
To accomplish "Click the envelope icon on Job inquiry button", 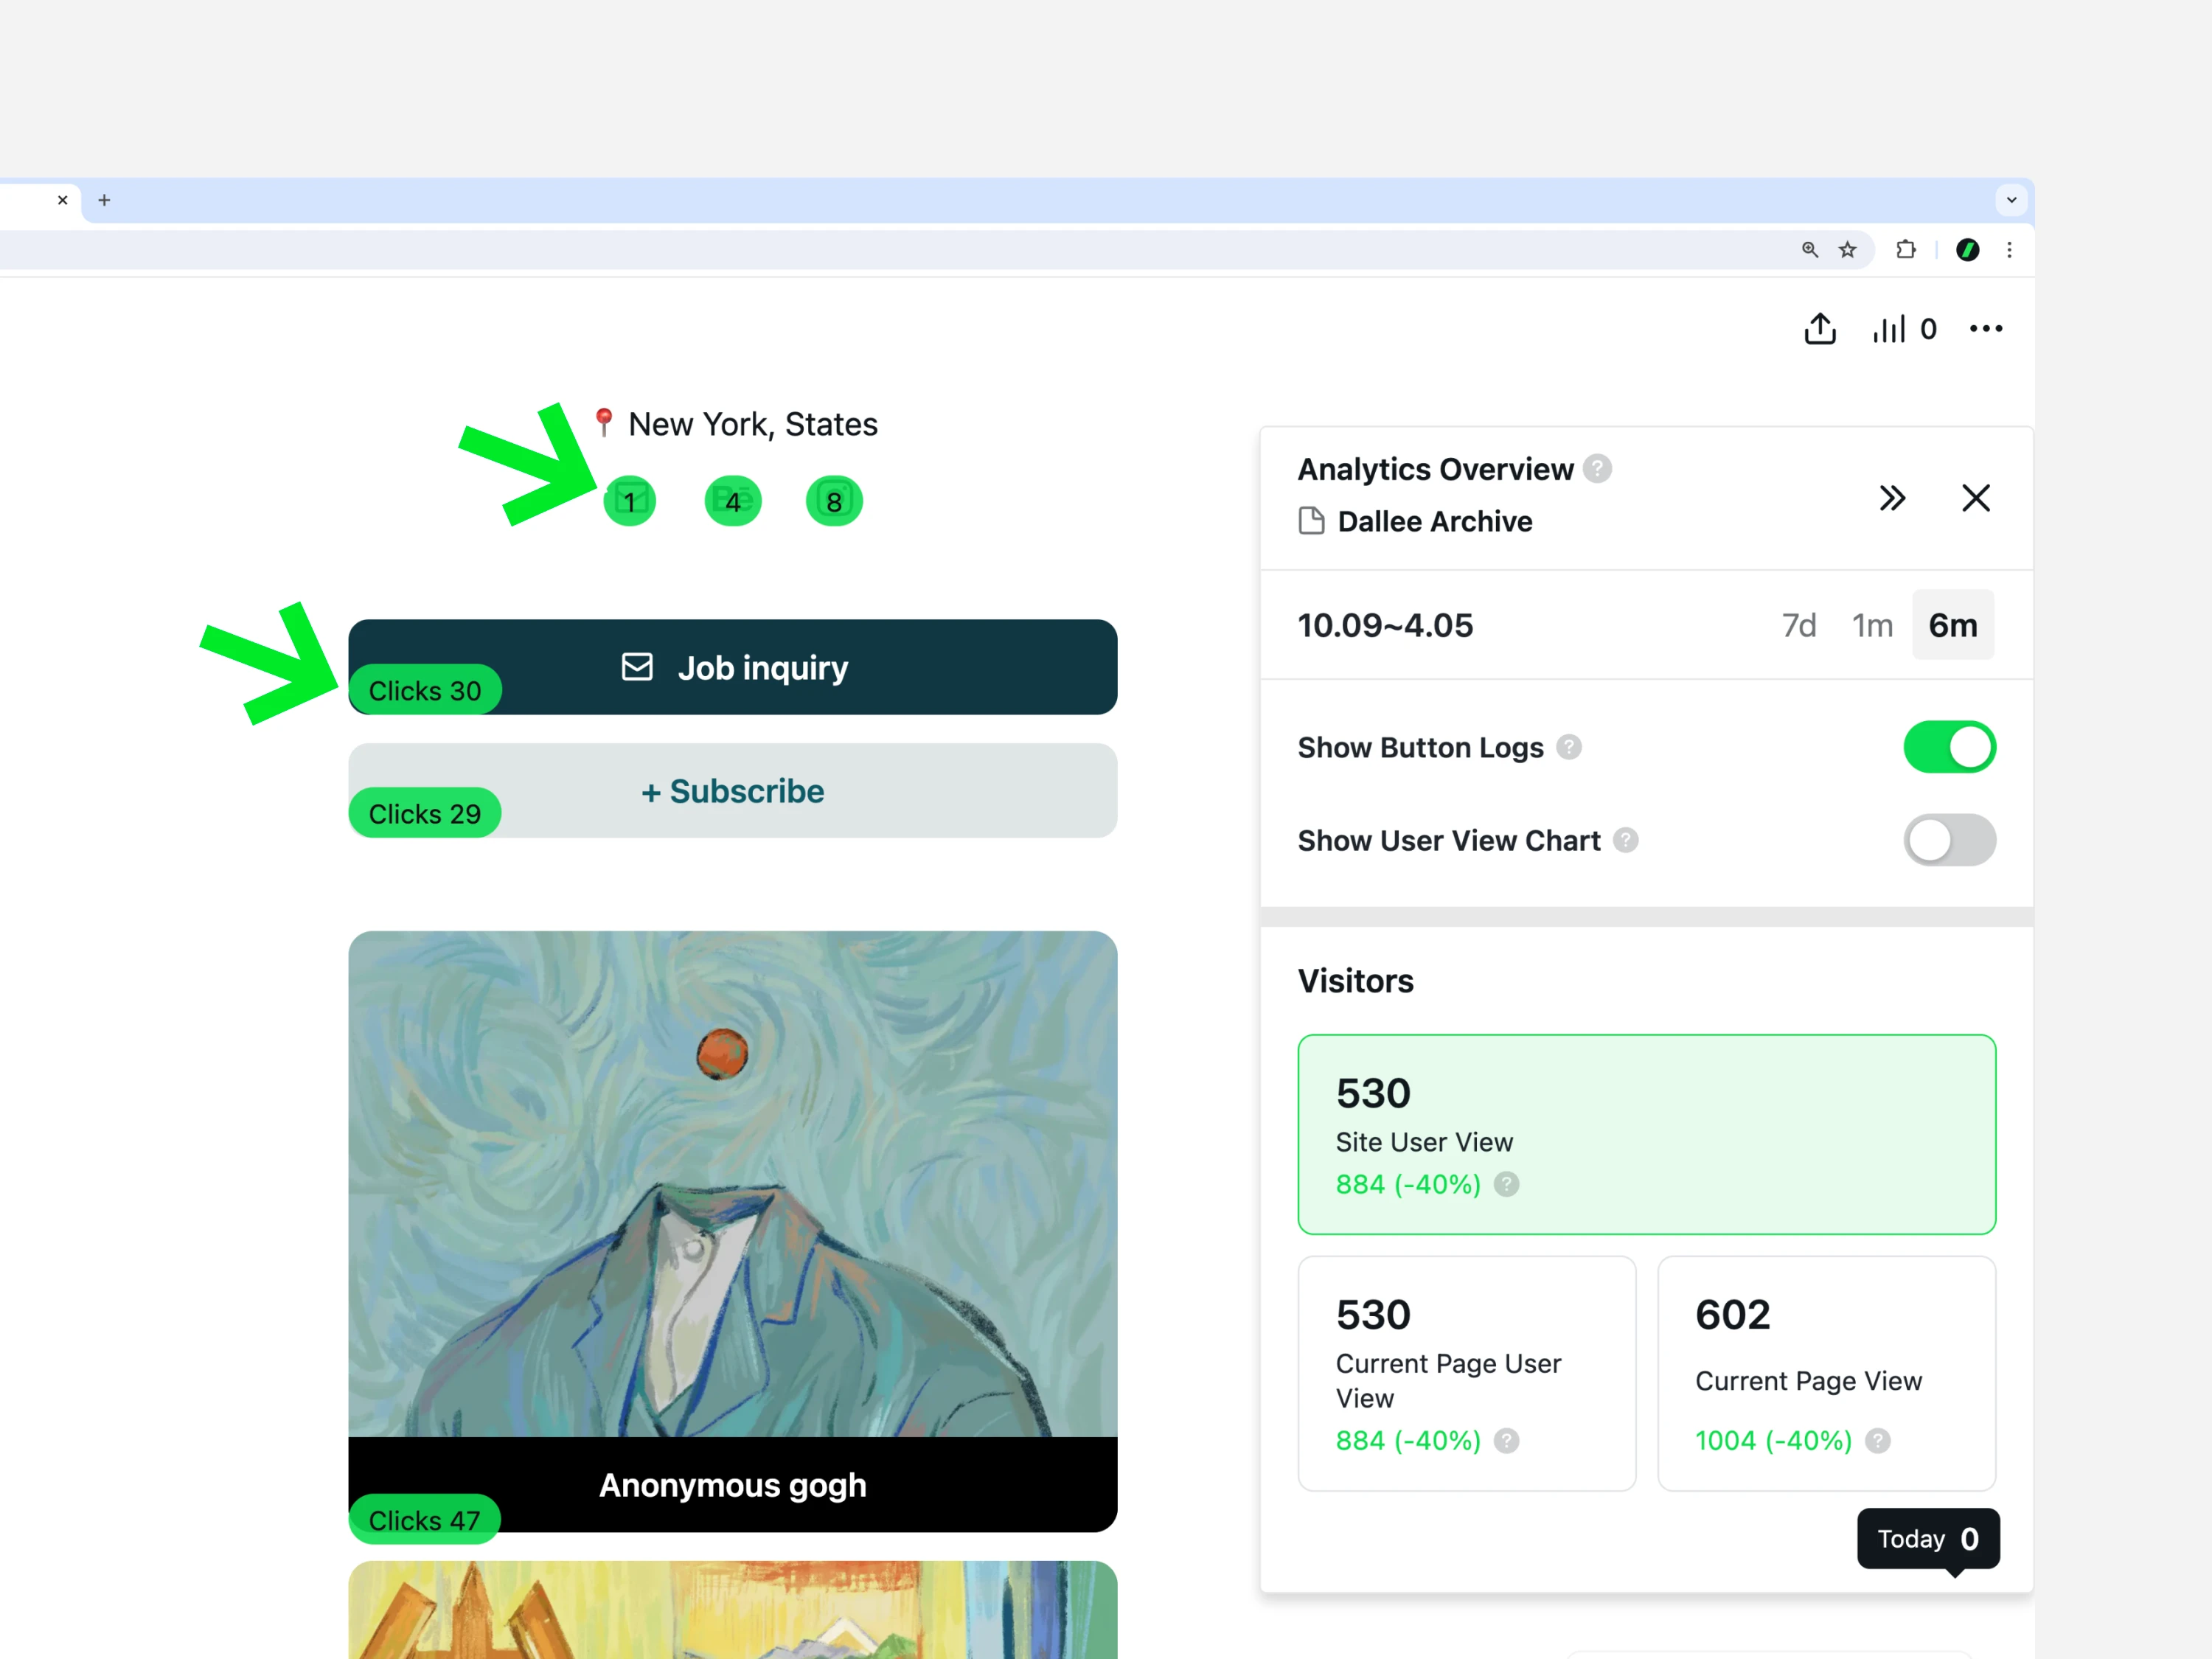I will click(637, 667).
